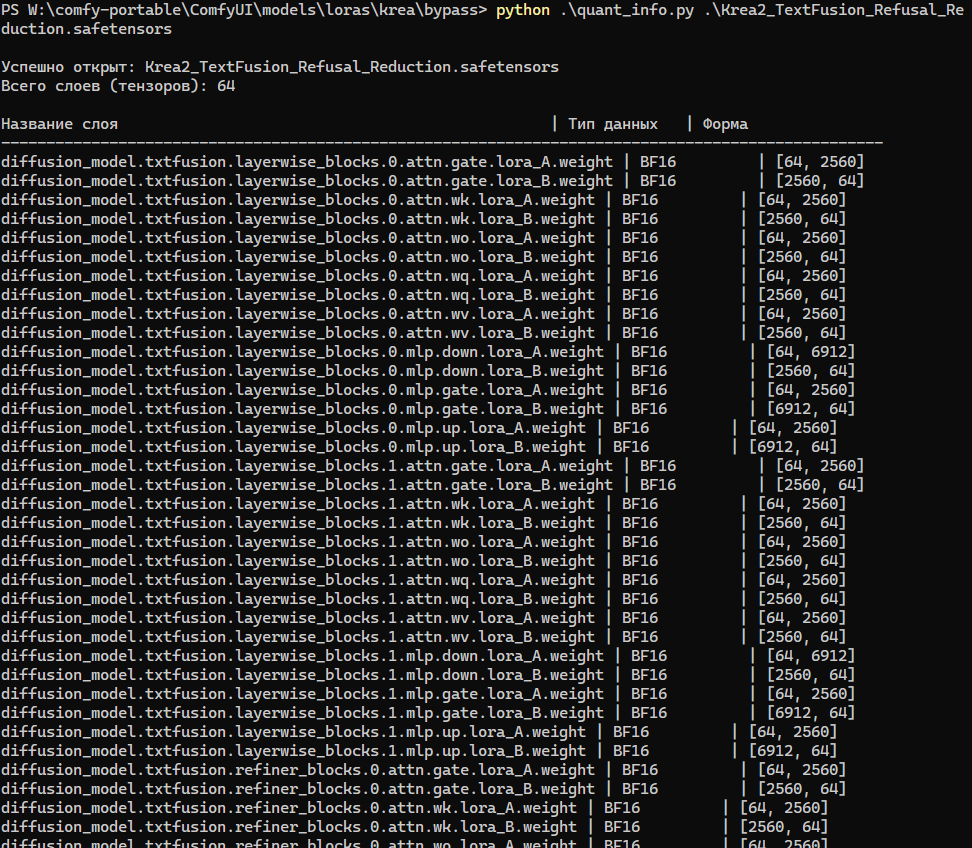Screen dimensions: 972x848
Task: Click the PS working directory path in prompt
Action: coord(253,11)
